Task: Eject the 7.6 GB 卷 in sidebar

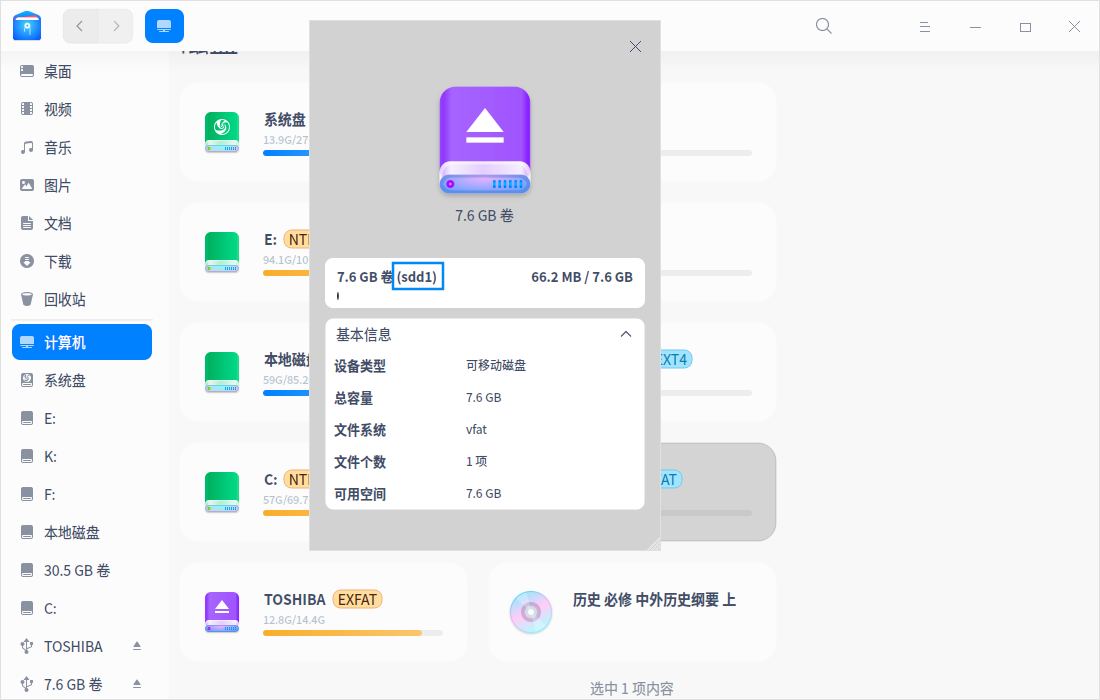Action: (x=138, y=684)
